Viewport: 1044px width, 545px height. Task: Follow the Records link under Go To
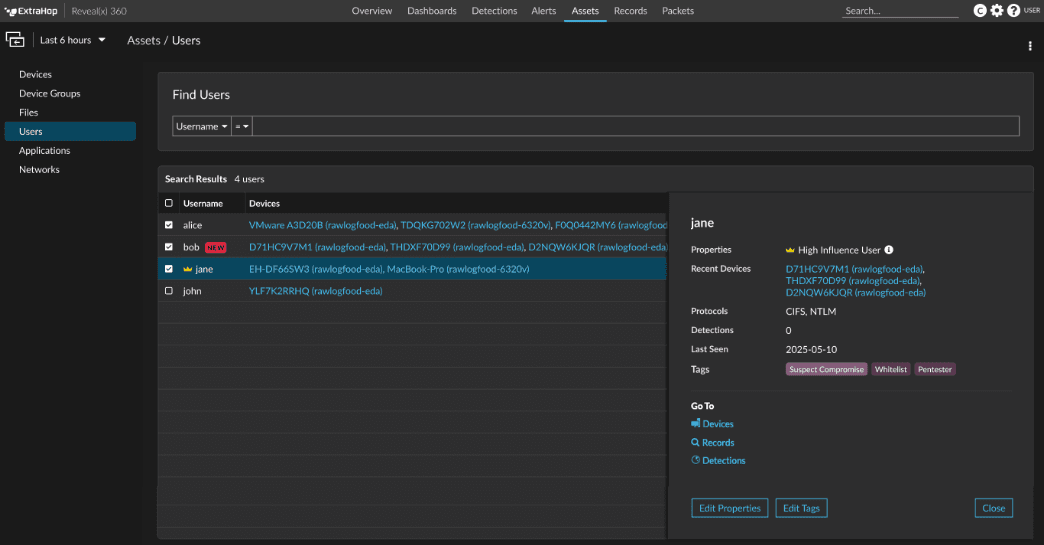click(718, 443)
